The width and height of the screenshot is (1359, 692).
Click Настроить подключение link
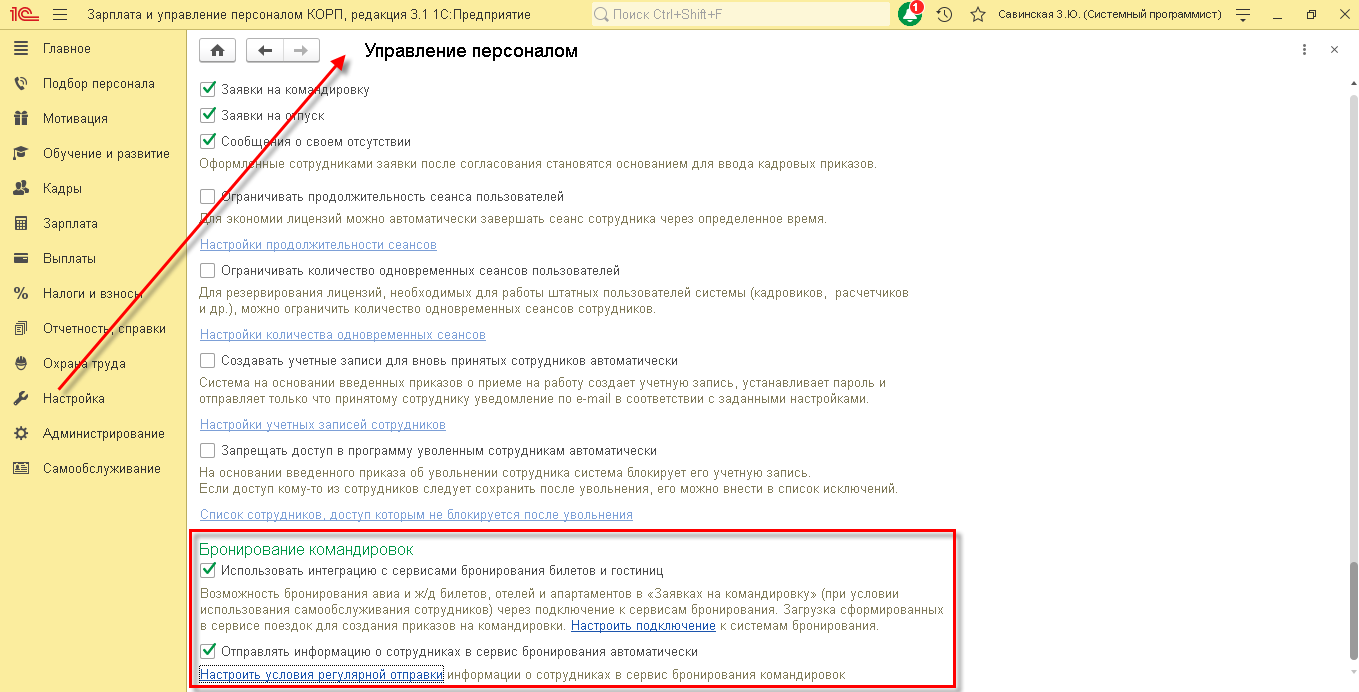click(x=643, y=626)
